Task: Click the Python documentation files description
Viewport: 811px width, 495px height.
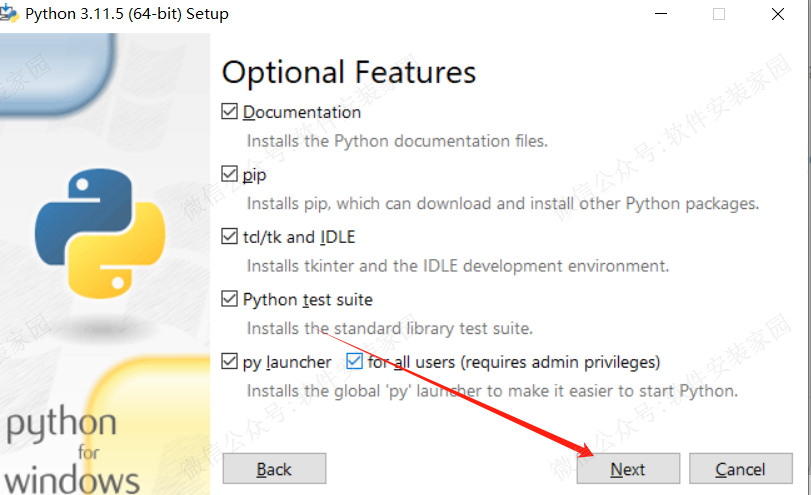Action: (397, 141)
